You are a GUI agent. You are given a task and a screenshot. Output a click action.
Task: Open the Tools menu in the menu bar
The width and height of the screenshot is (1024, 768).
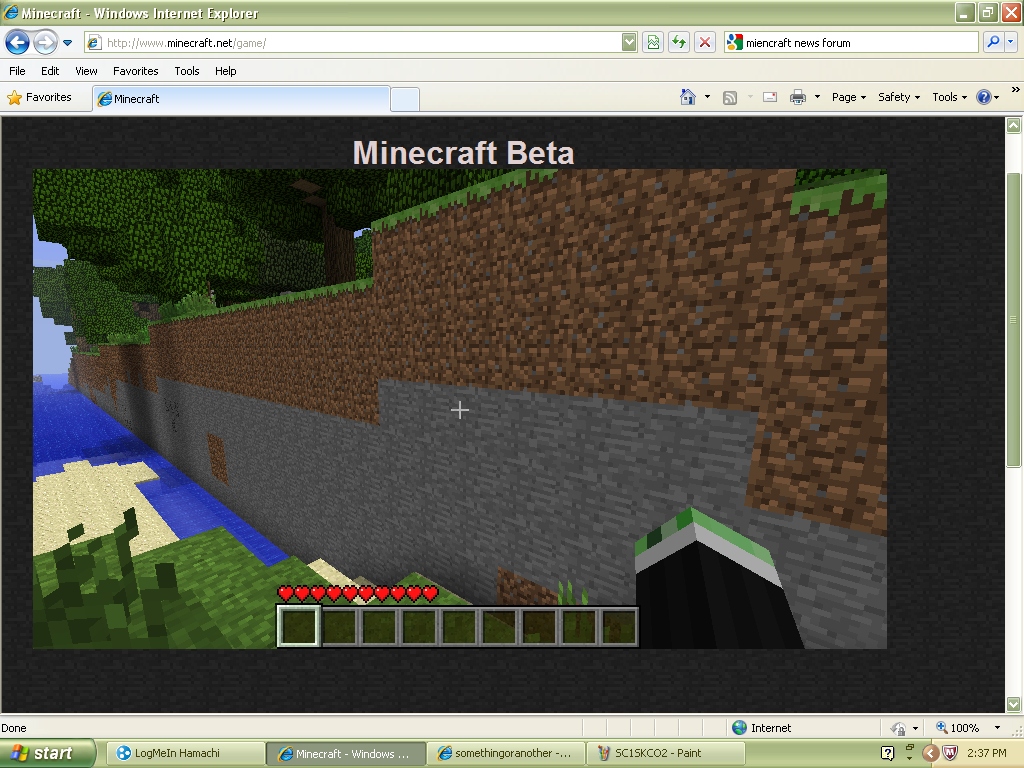pos(187,71)
